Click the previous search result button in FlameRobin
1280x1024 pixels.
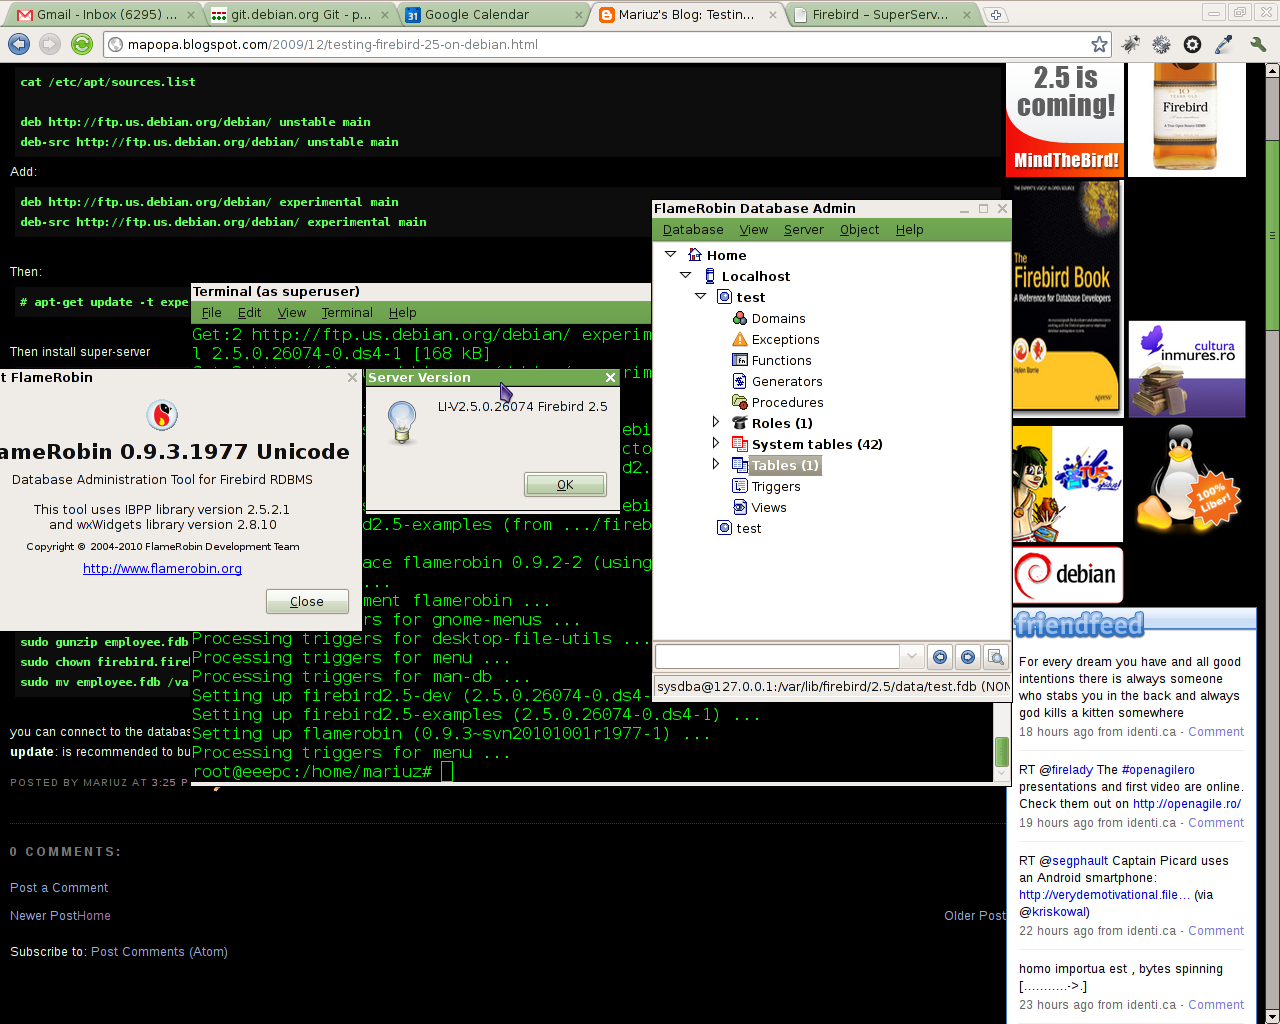939,657
